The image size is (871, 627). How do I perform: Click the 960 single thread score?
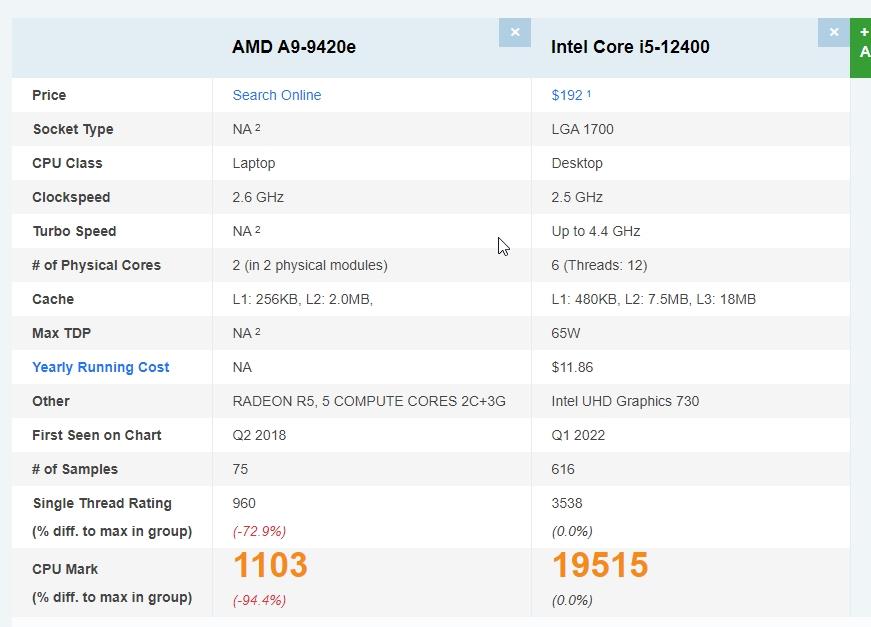[244, 503]
